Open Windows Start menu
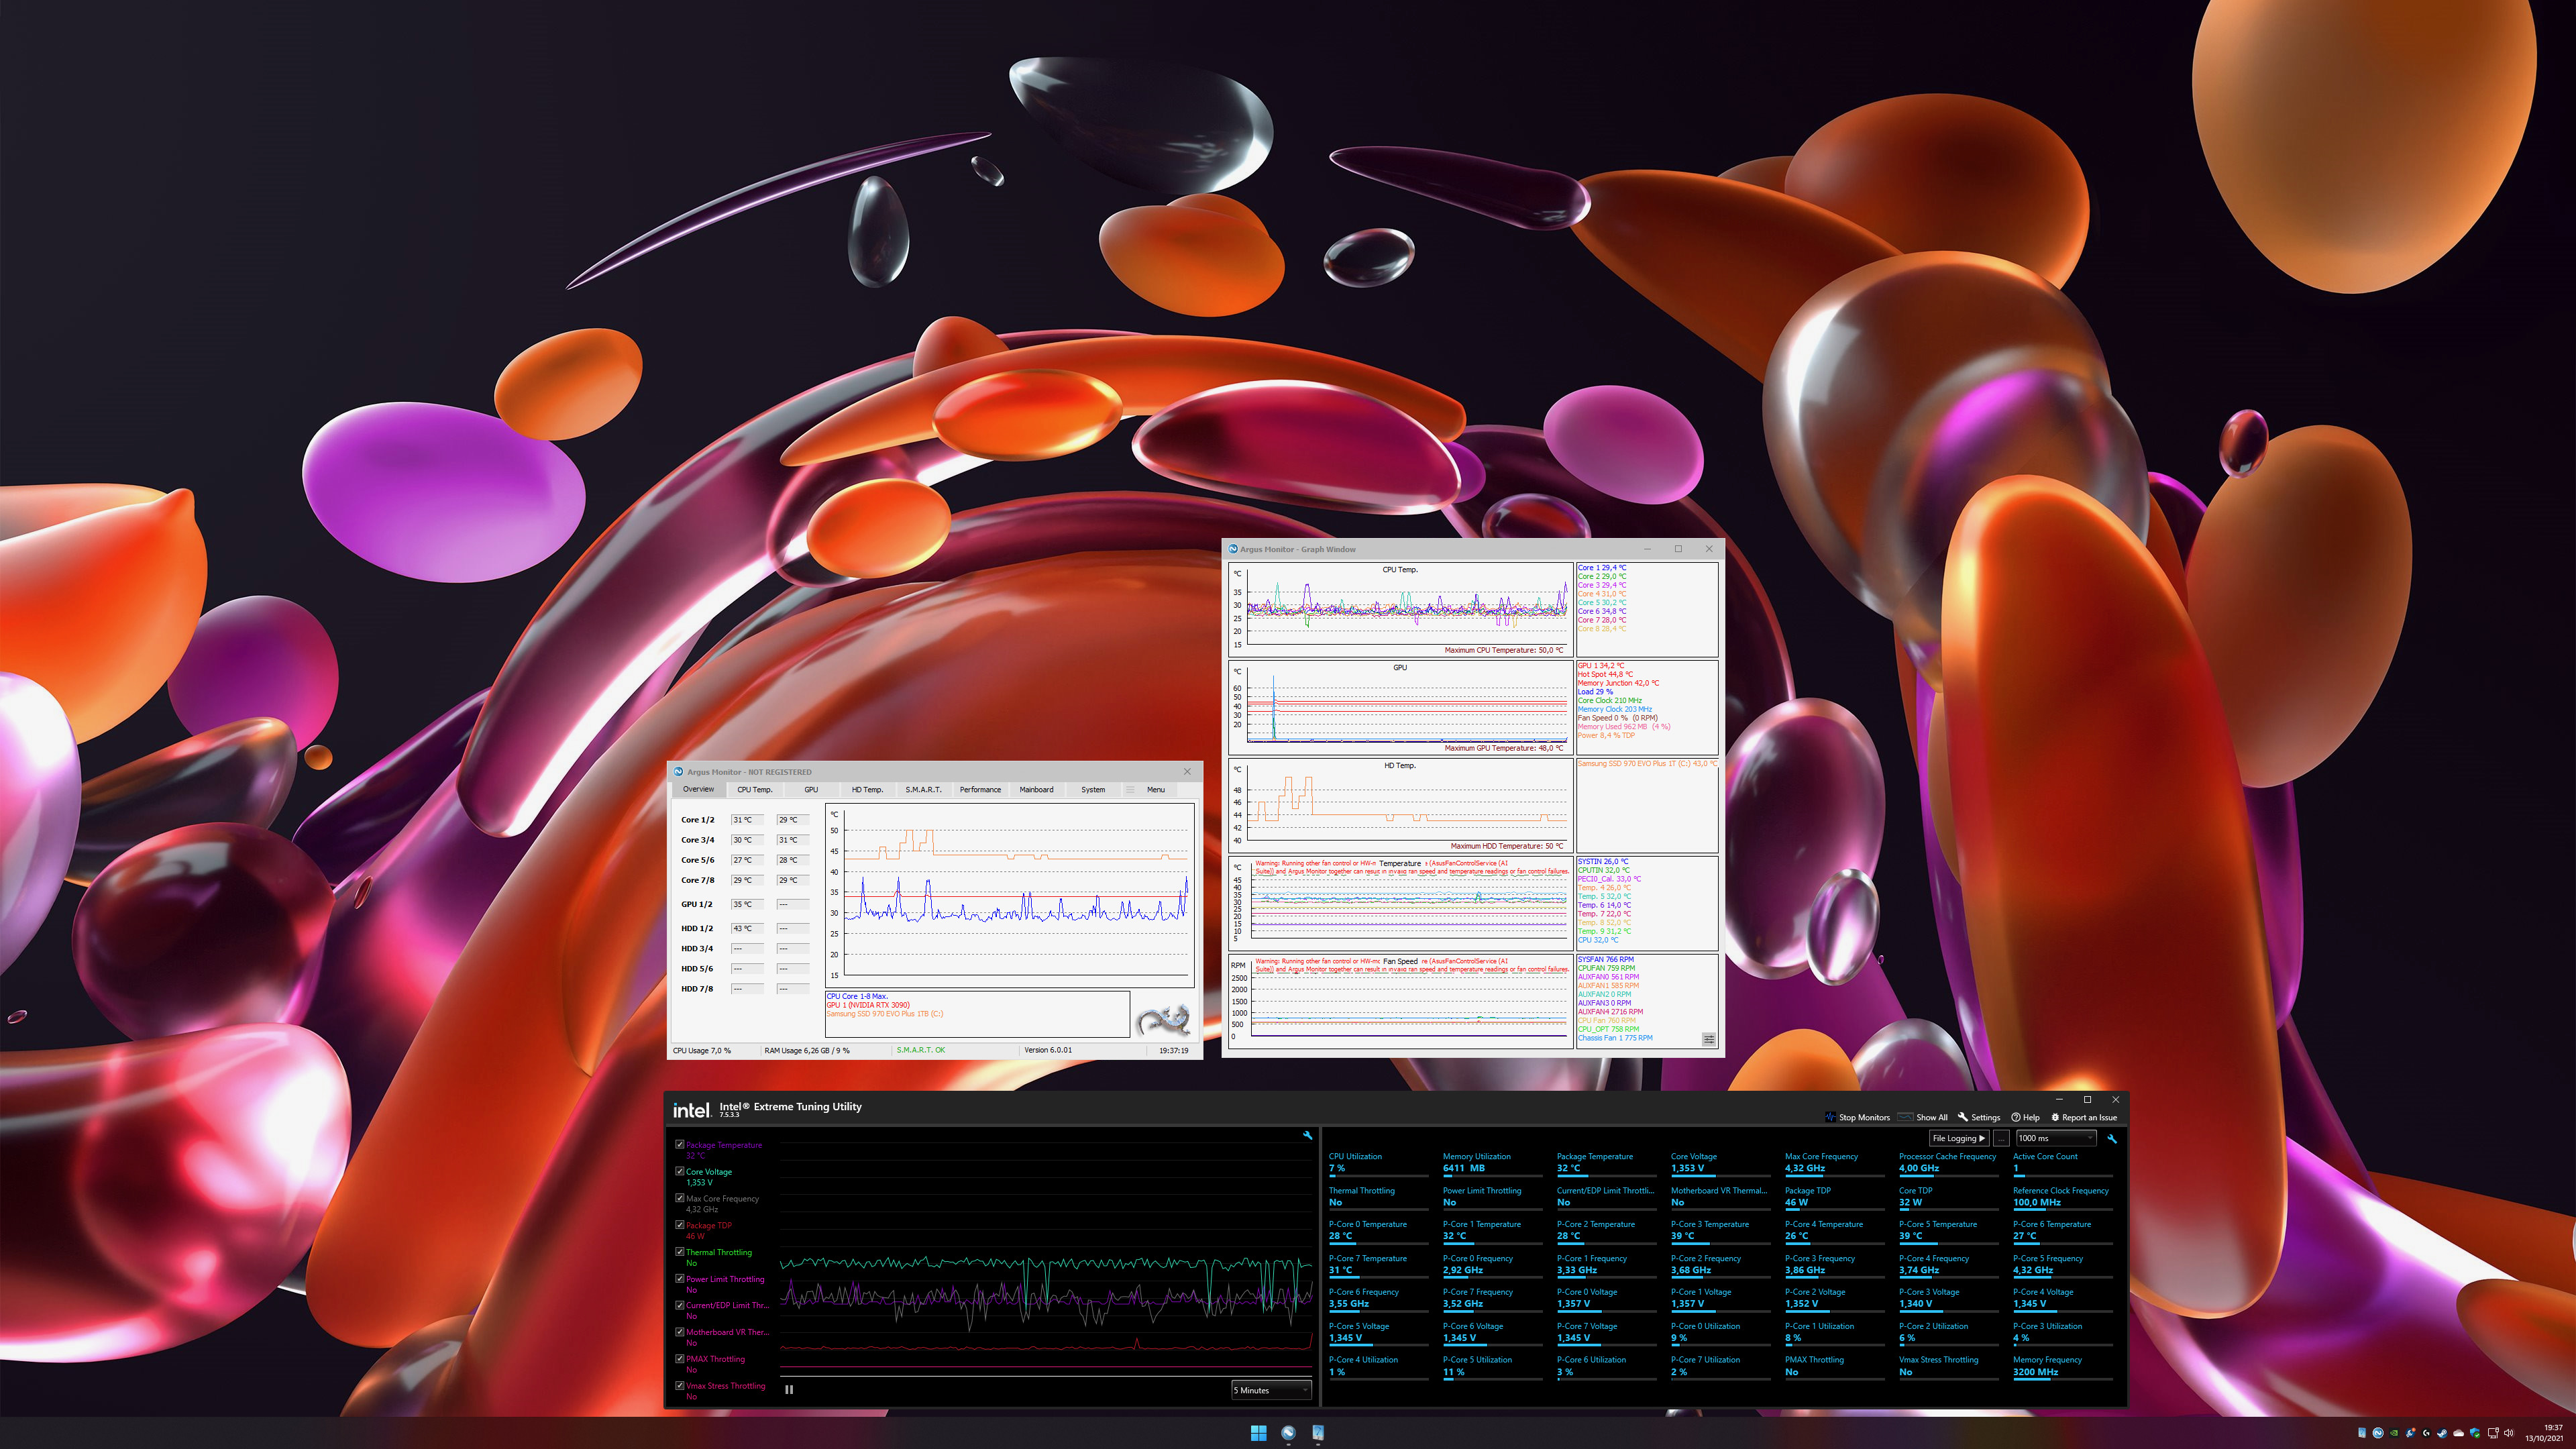This screenshot has height=1449, width=2576. coord(1258,1432)
